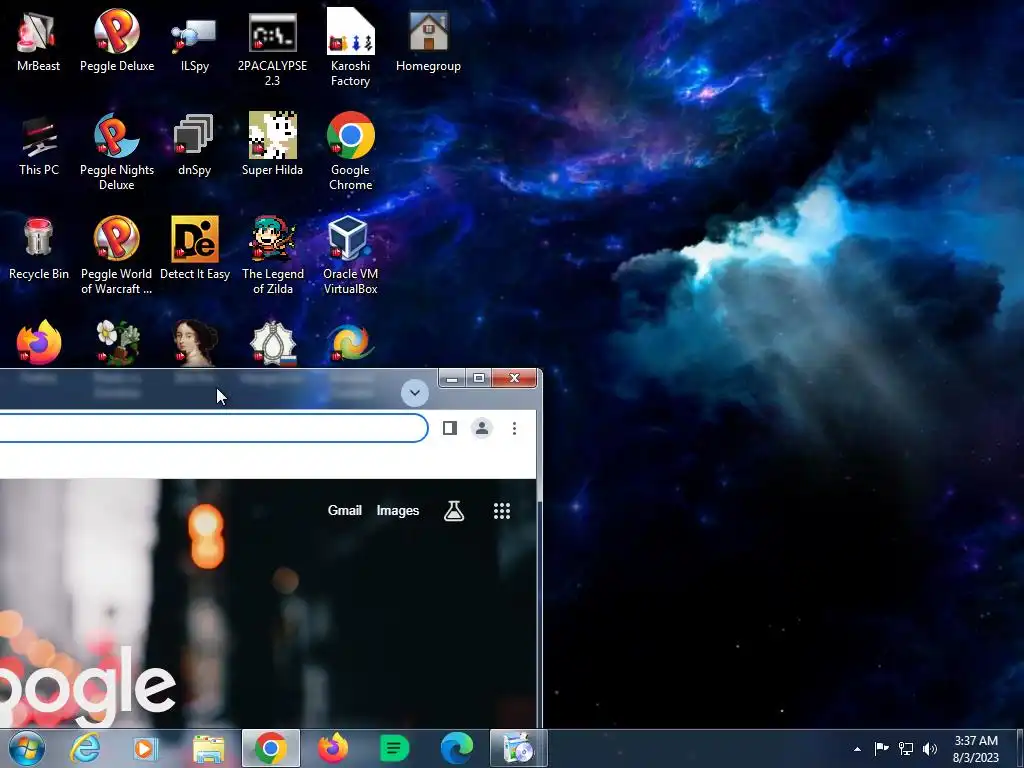
Task: Launch Microsoft Edge from the taskbar
Action: point(456,748)
